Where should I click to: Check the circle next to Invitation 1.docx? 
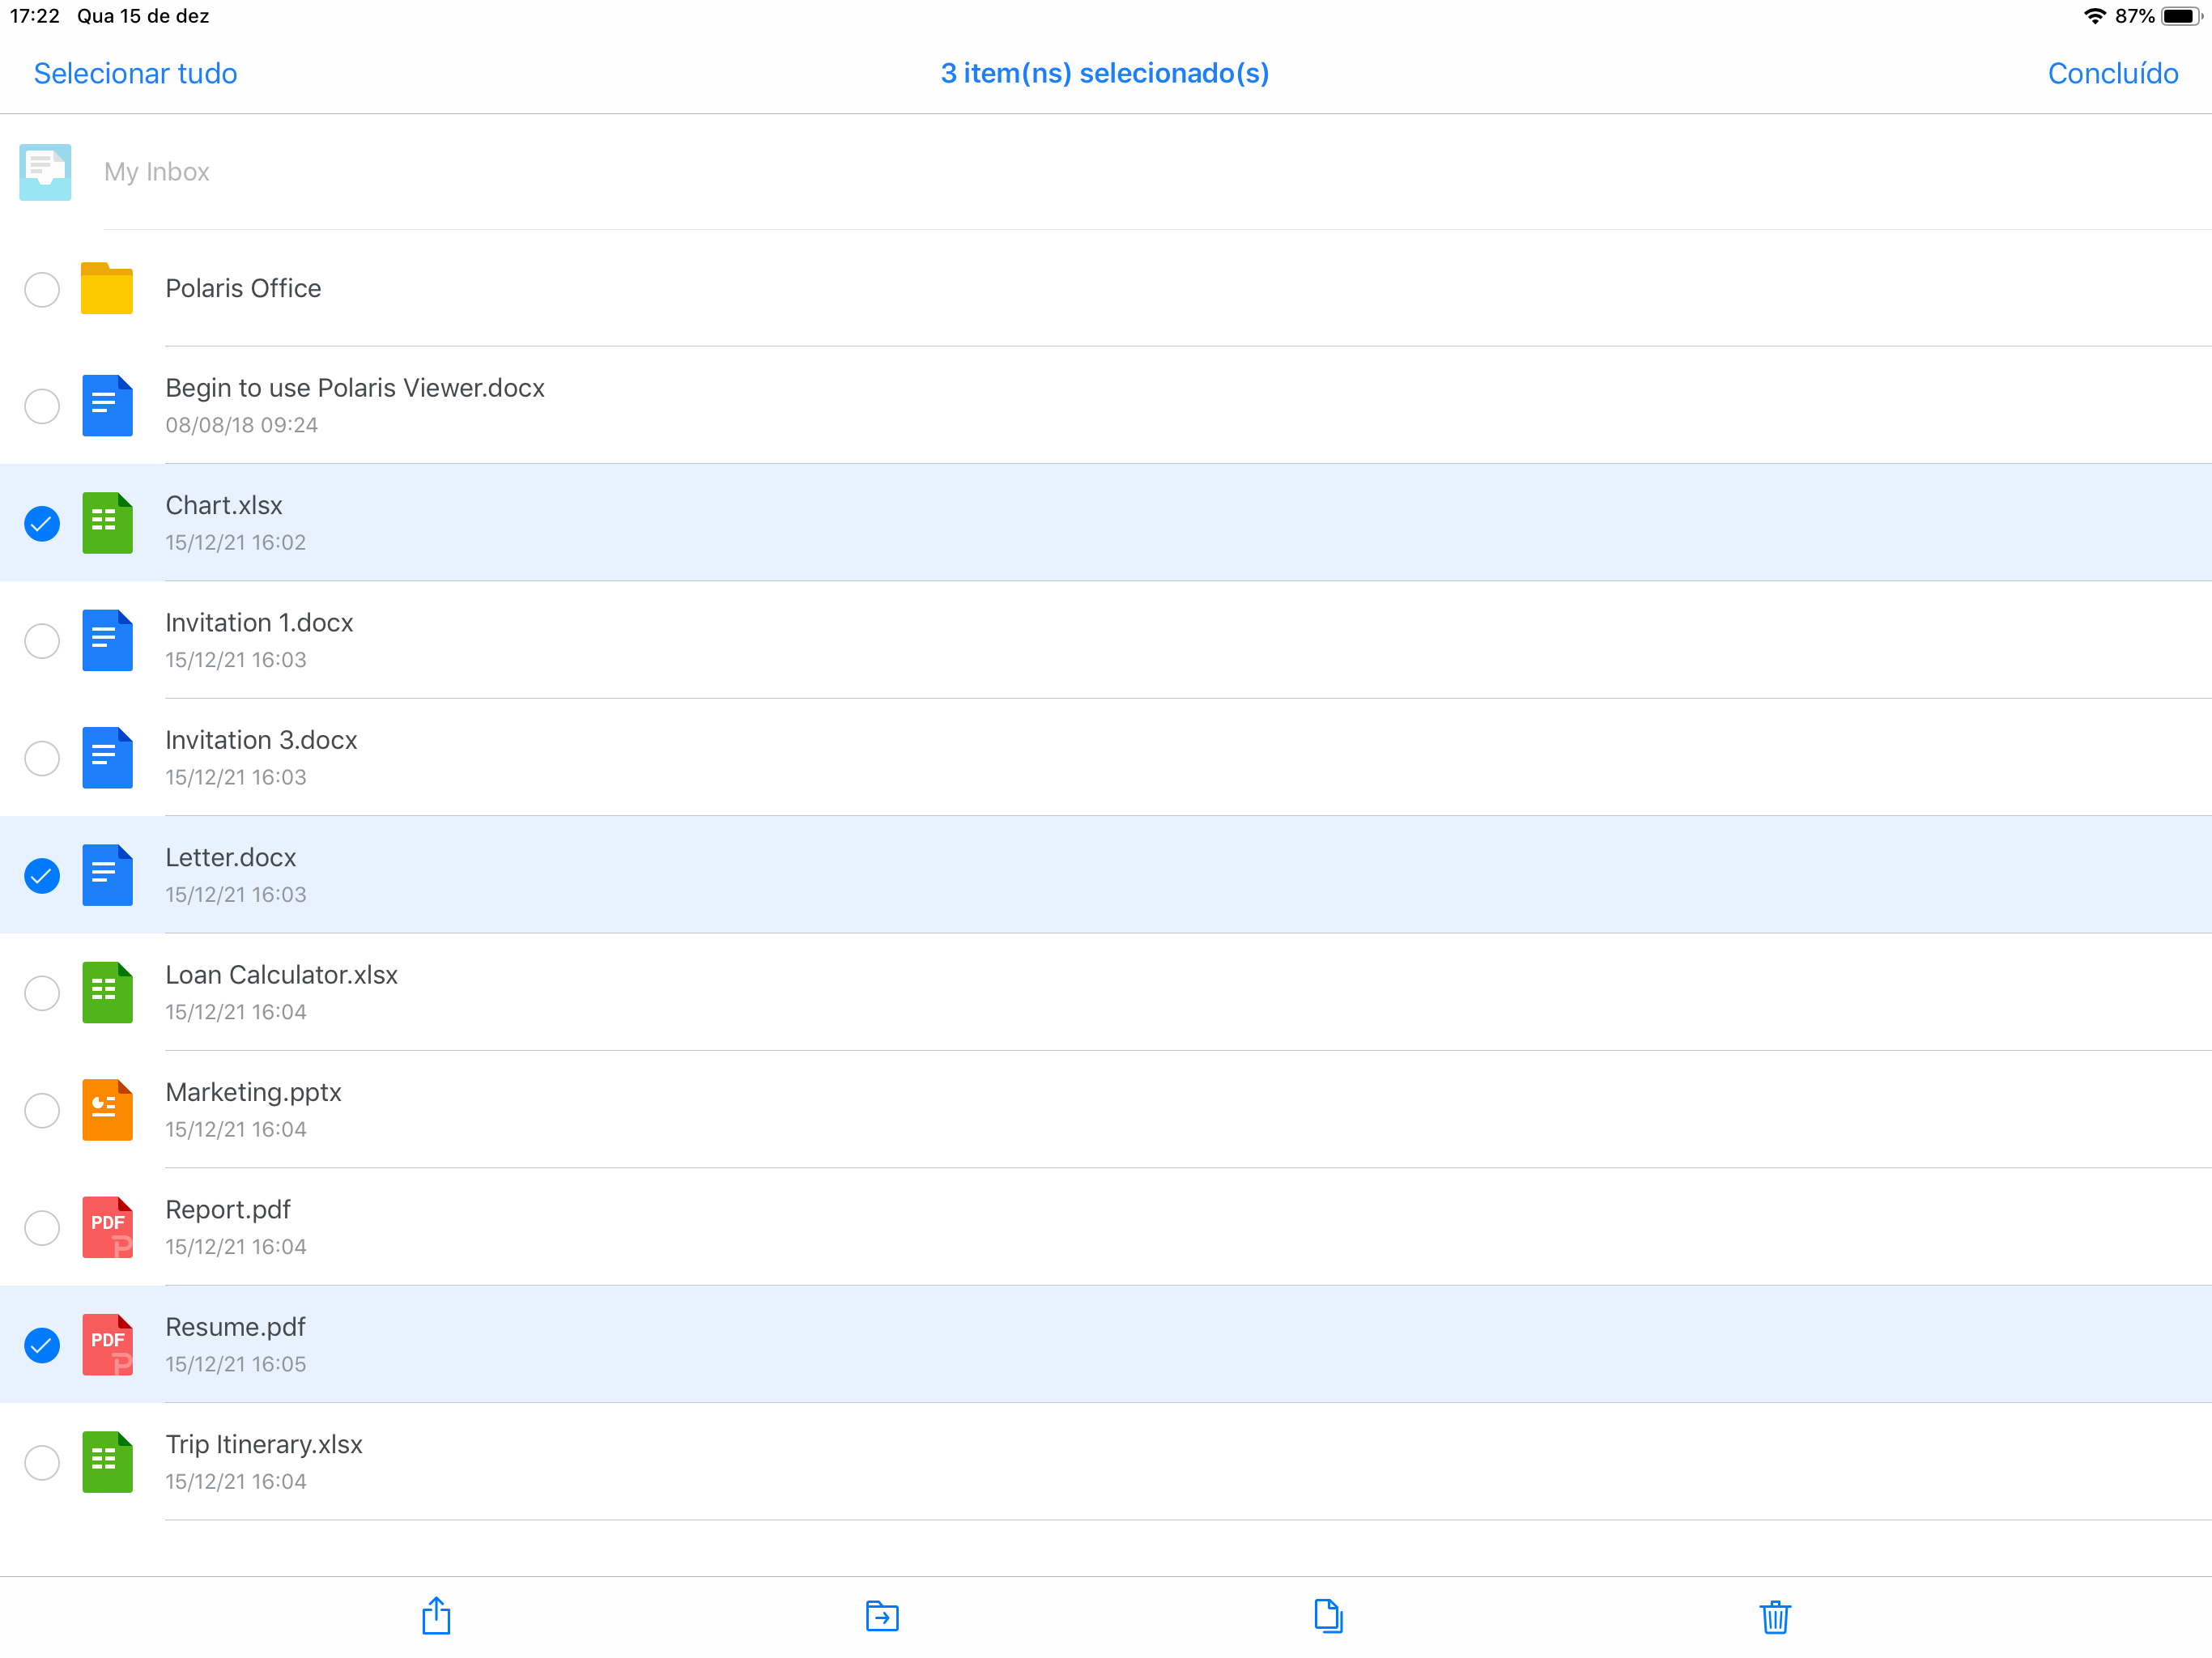pyautogui.click(x=42, y=641)
